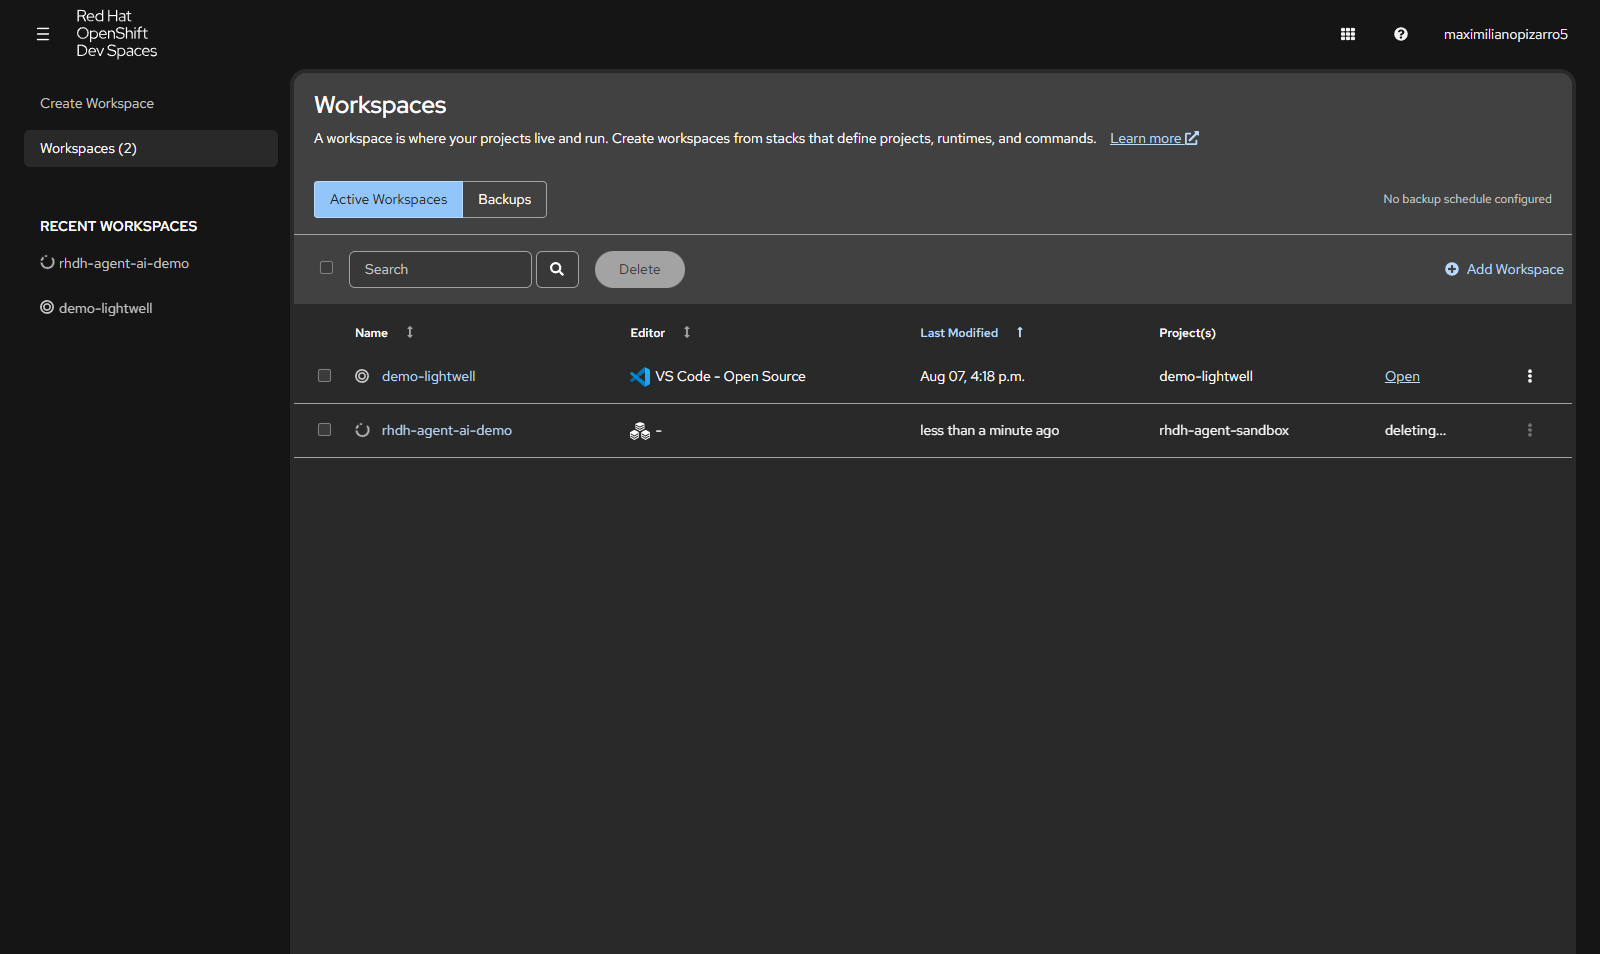This screenshot has height=954, width=1620.
Task: Click spinner icon of rhdh-agent-ai-demo in recent workspaces
Action: 47,262
